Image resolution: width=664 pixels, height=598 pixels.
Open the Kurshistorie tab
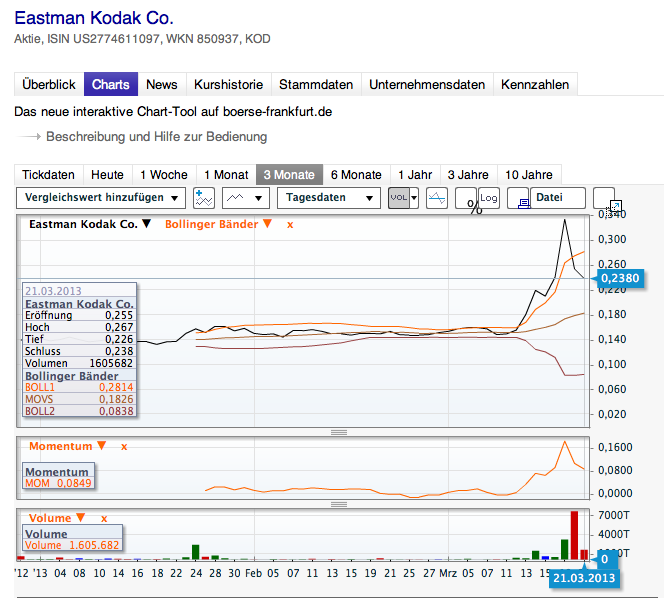coord(229,84)
